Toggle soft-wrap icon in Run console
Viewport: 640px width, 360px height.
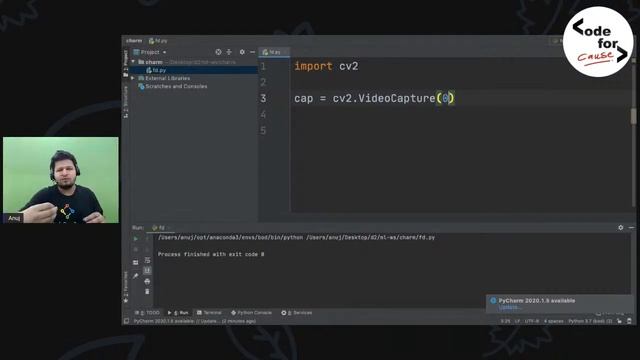pos(147,260)
